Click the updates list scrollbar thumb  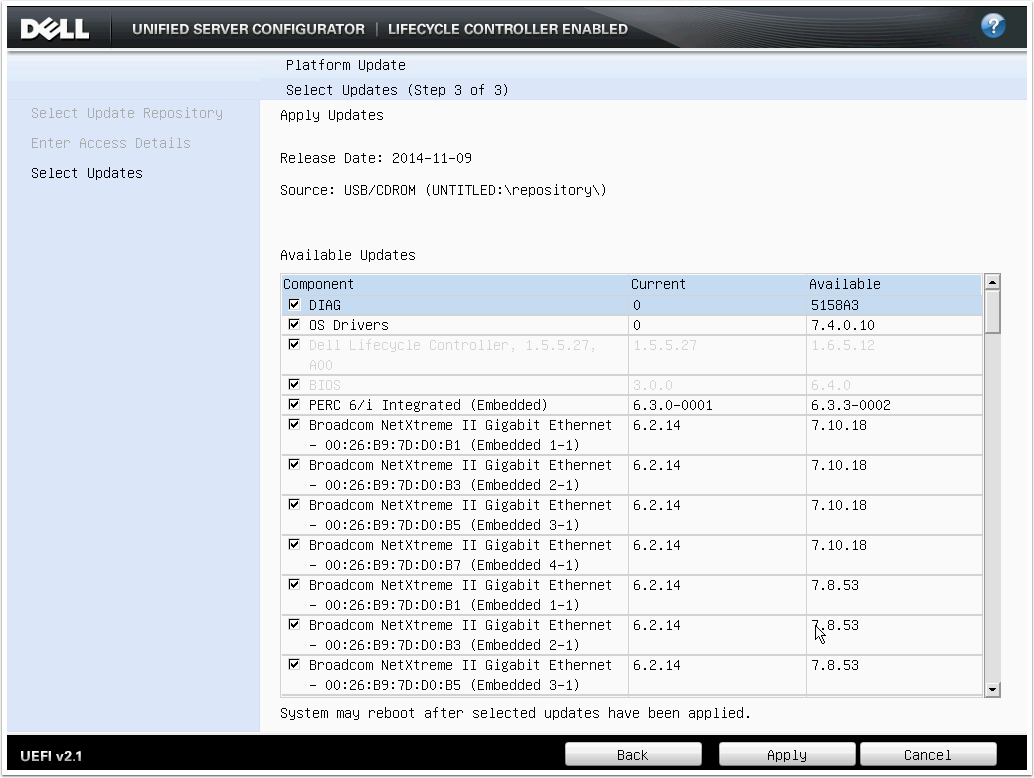(992, 312)
